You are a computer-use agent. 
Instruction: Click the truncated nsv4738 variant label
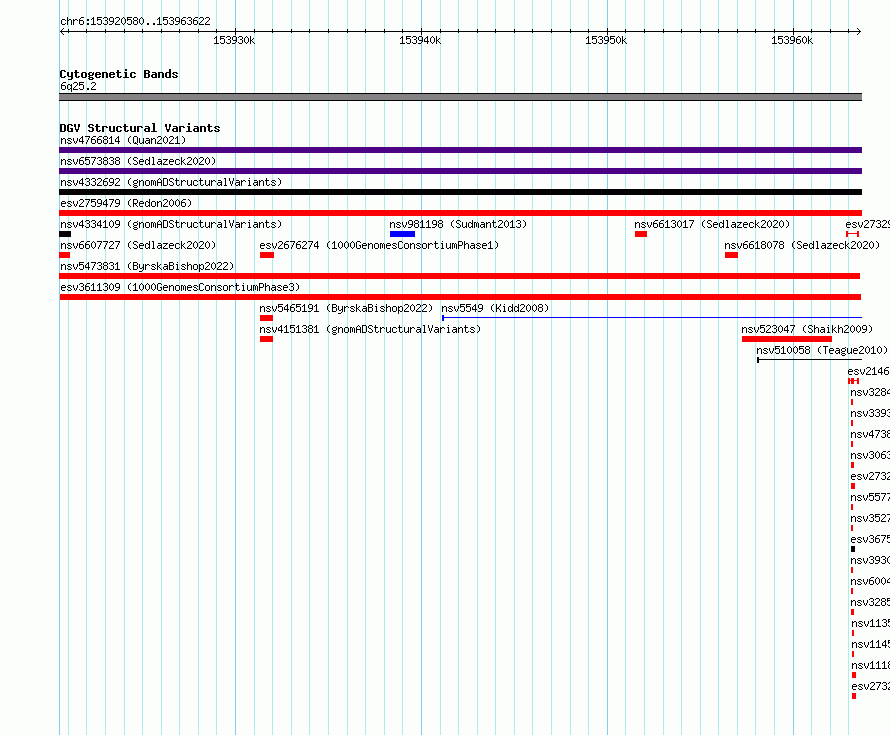point(870,434)
